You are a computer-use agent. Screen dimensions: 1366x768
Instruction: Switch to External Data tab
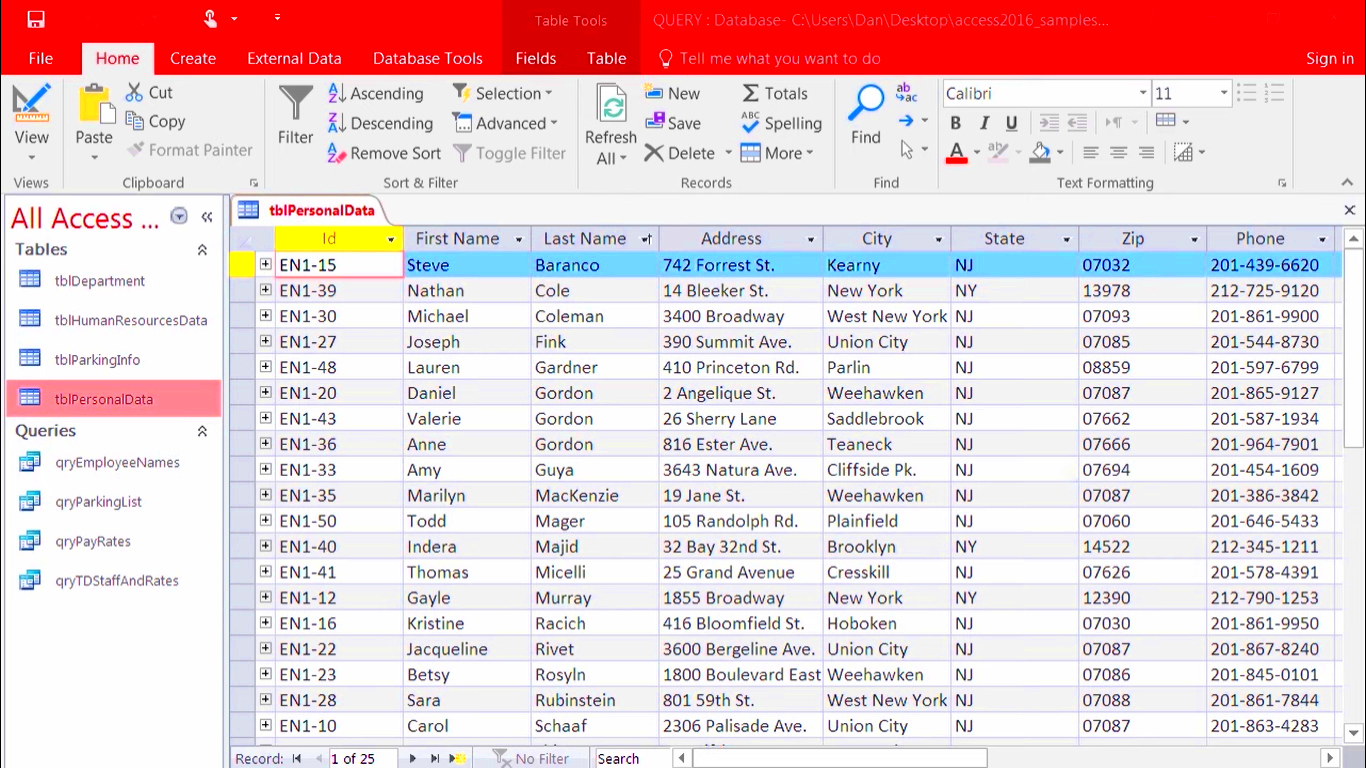click(x=294, y=58)
